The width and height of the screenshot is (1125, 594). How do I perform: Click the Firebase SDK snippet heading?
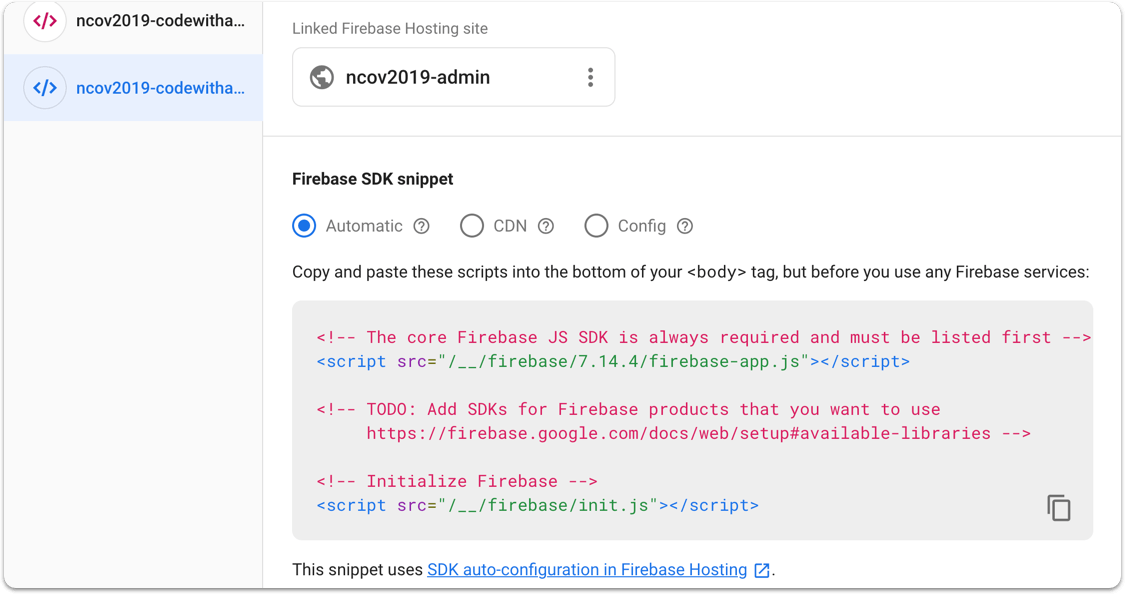pos(372,179)
